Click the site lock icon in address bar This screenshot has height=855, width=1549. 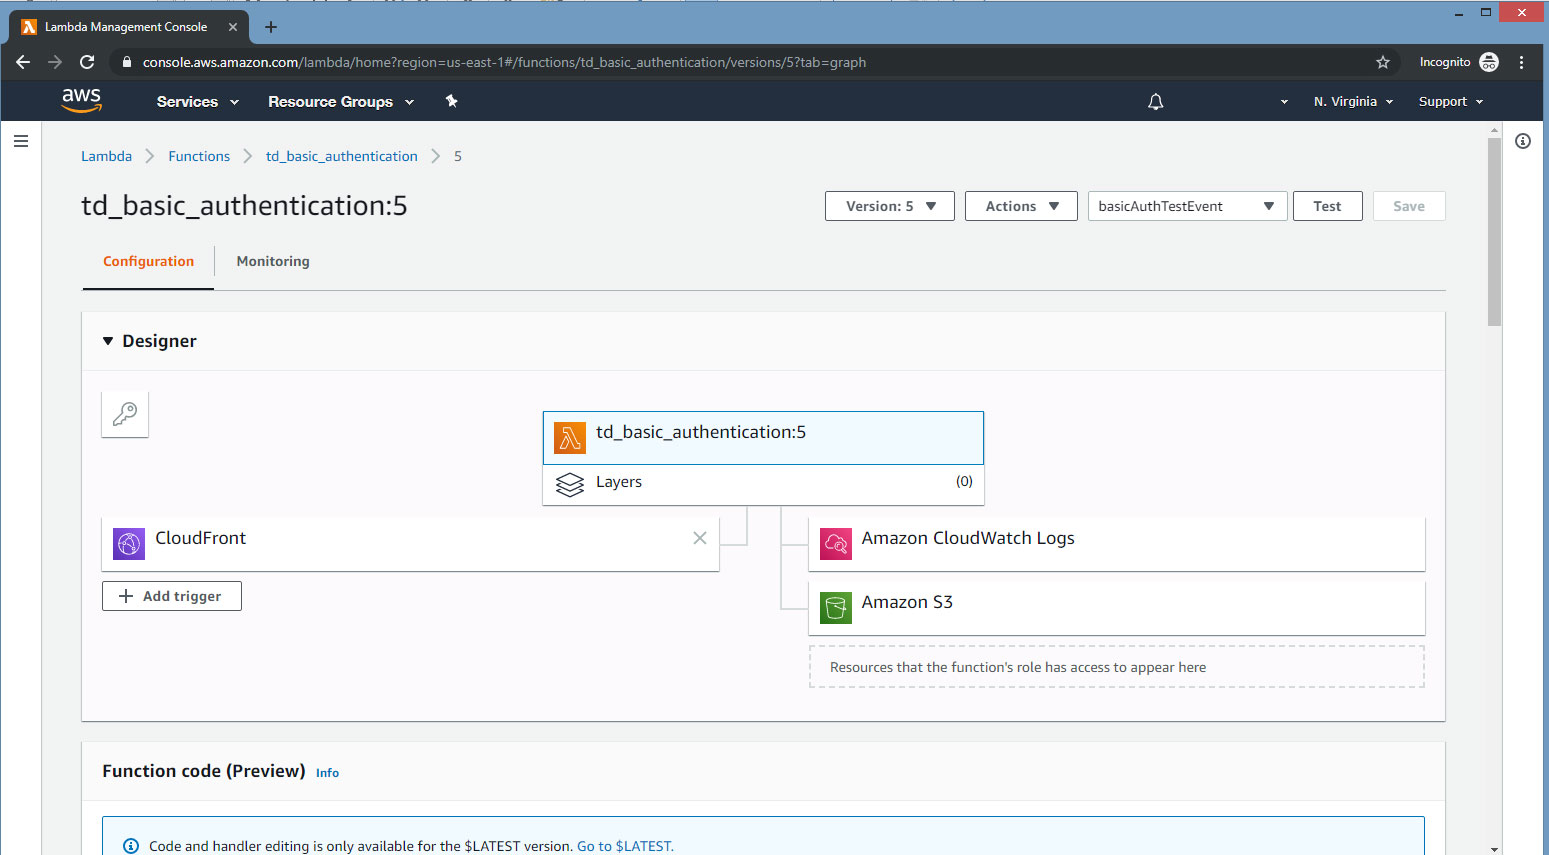[126, 62]
